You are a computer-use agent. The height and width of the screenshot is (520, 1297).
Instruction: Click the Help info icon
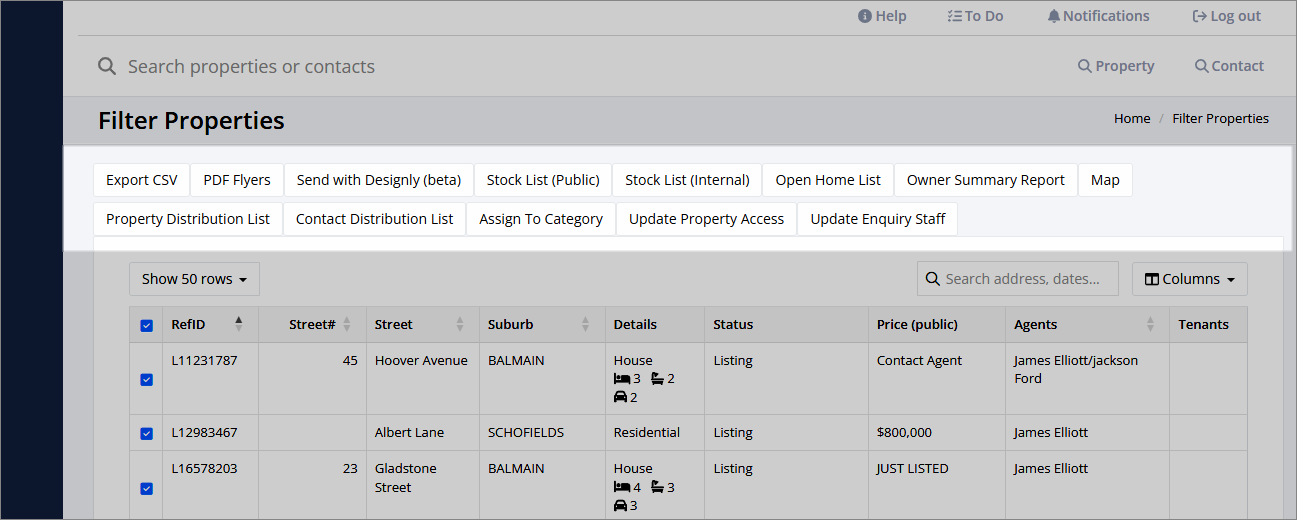(x=865, y=16)
